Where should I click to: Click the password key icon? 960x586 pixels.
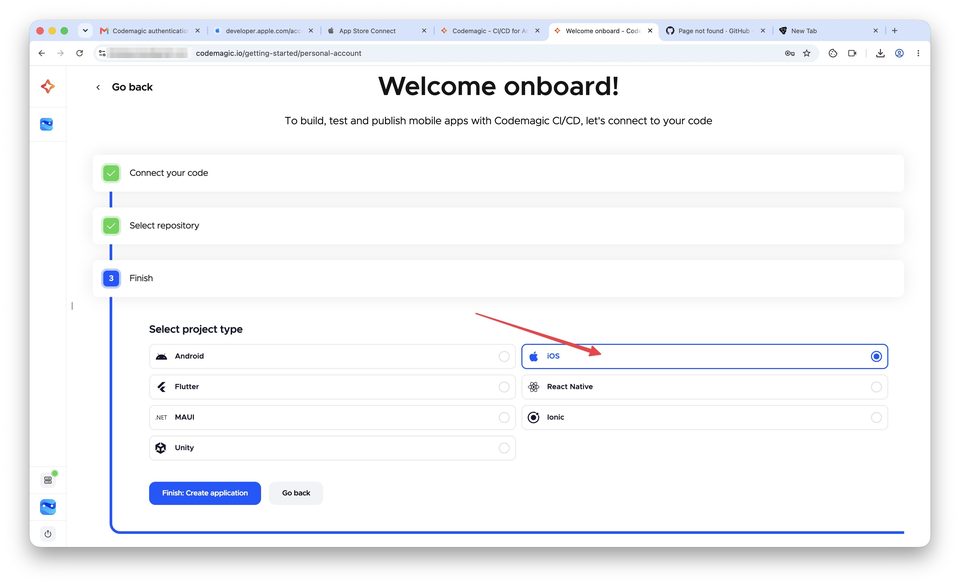click(790, 53)
